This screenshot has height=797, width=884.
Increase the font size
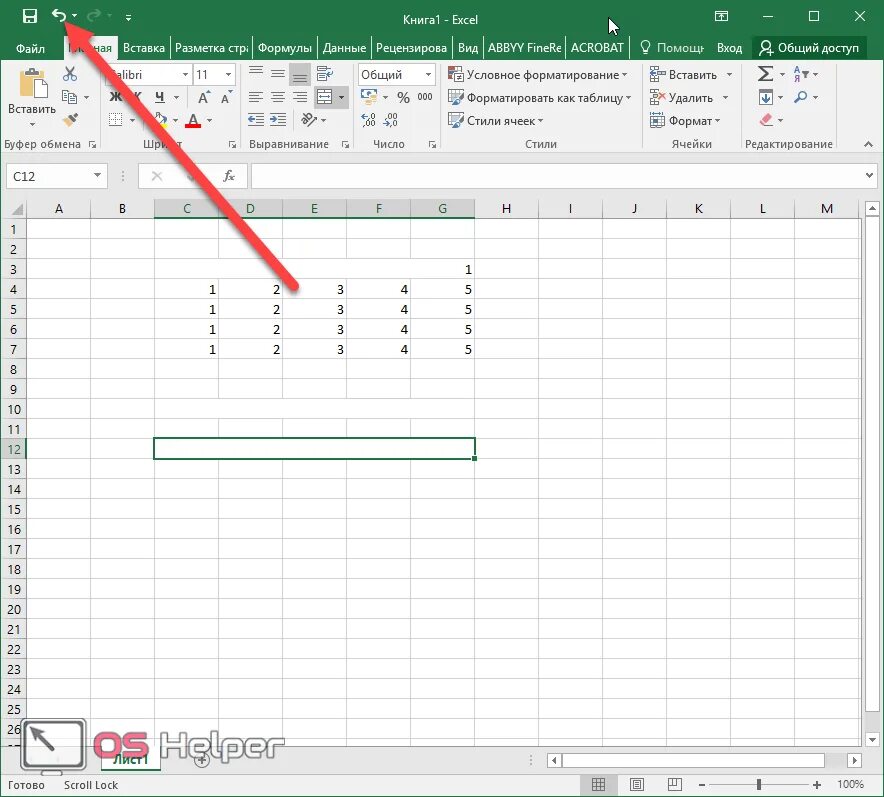tap(204, 98)
